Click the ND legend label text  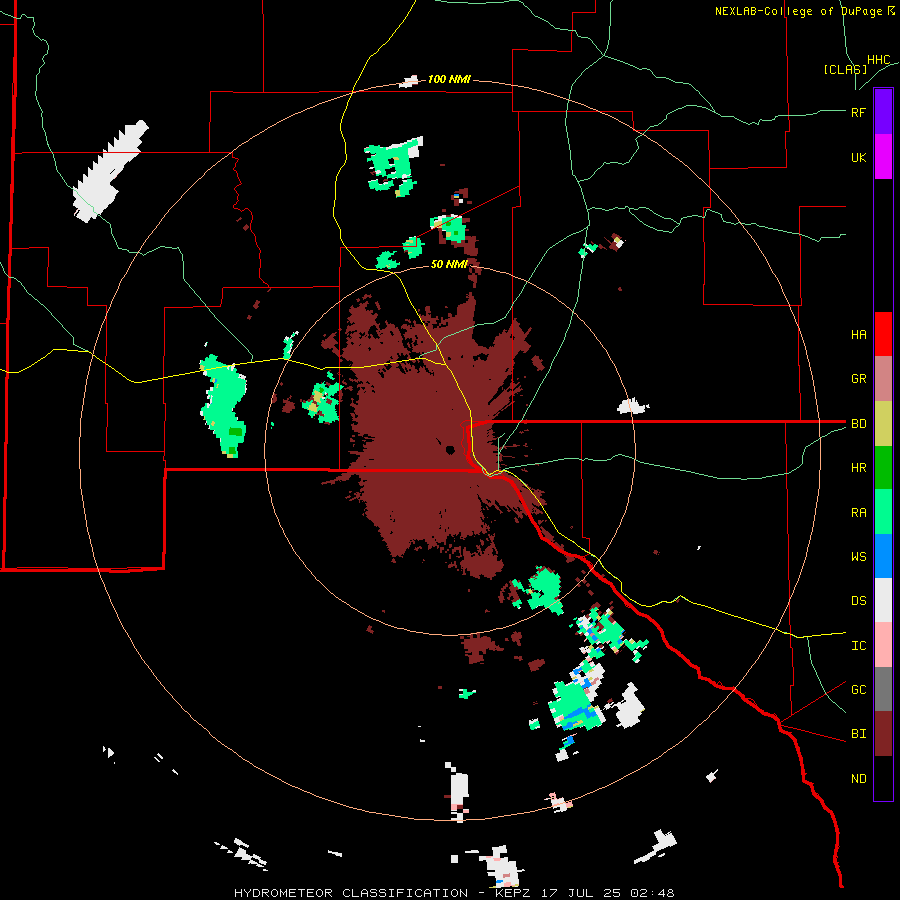pyautogui.click(x=859, y=779)
